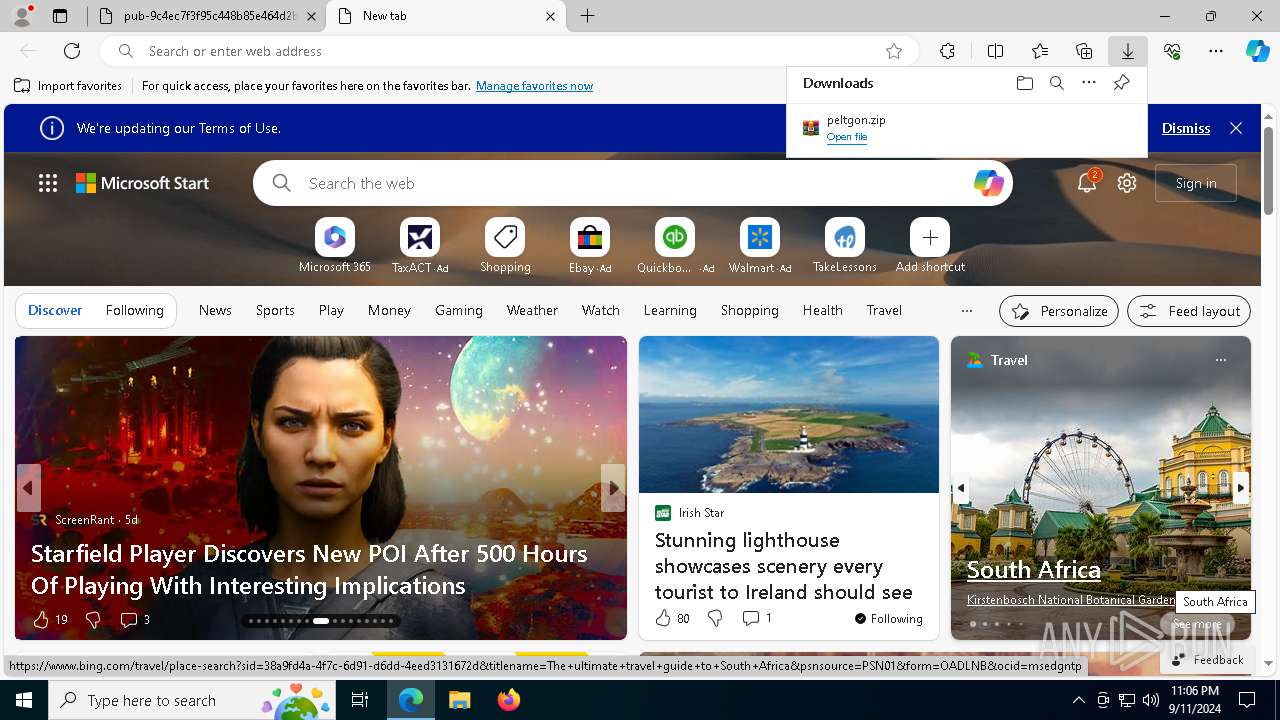Open the notifications bell
The width and height of the screenshot is (1280, 720).
click(1087, 183)
